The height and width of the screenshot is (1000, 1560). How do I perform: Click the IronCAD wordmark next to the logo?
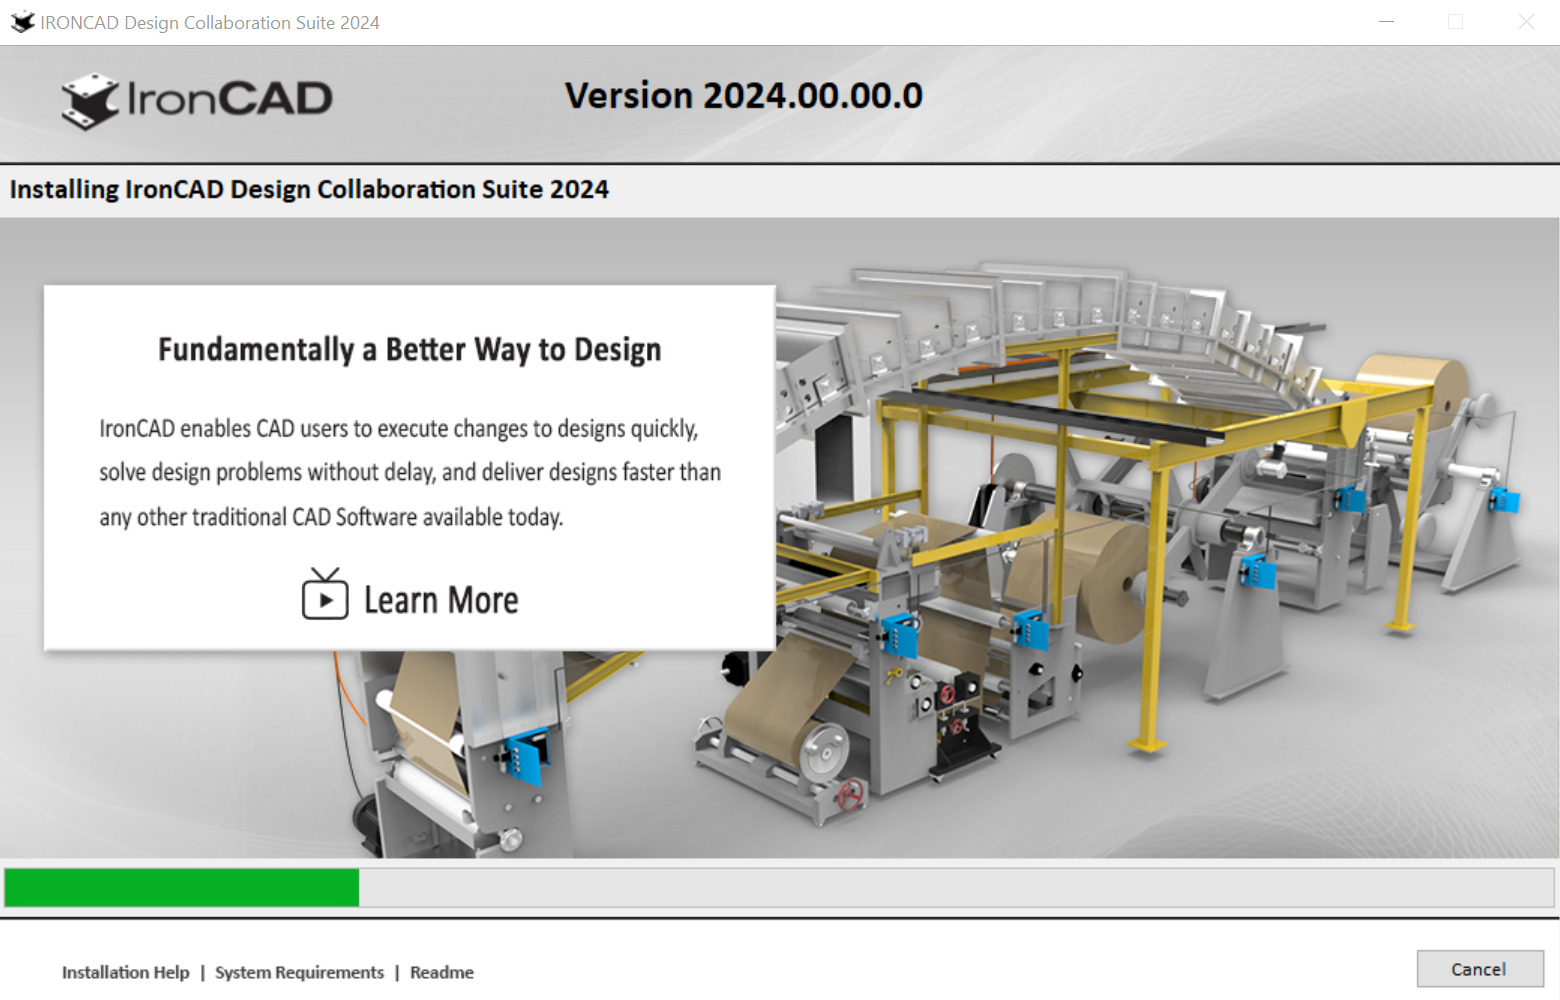[x=230, y=100]
